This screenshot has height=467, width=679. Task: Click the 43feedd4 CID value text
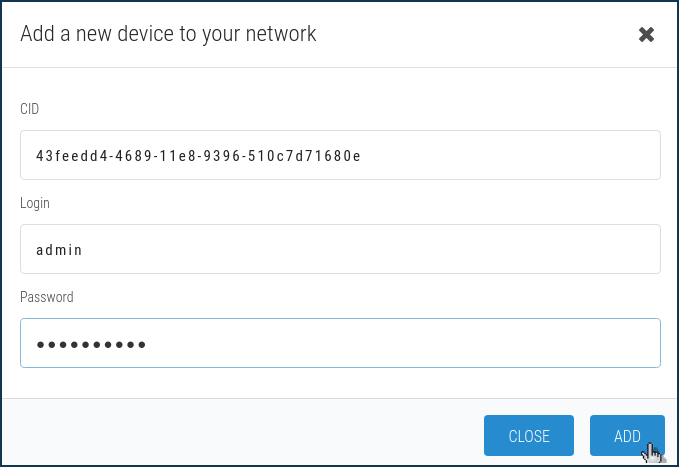tap(198, 156)
